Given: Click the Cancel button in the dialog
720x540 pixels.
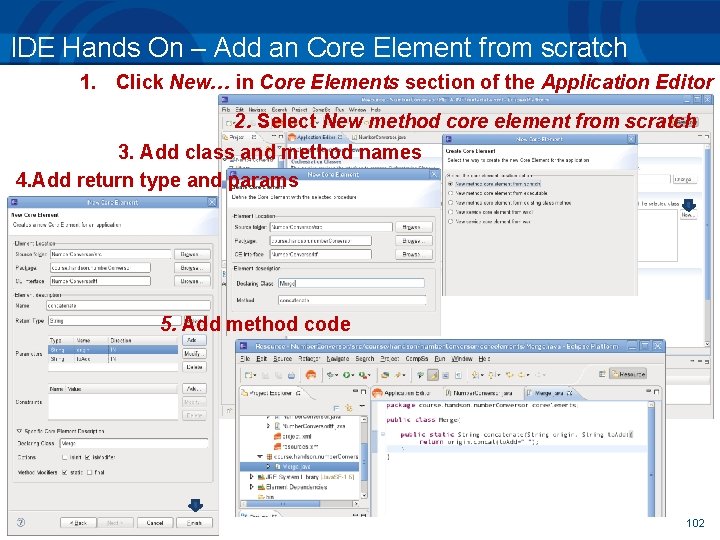Looking at the screenshot, I should click(155, 523).
